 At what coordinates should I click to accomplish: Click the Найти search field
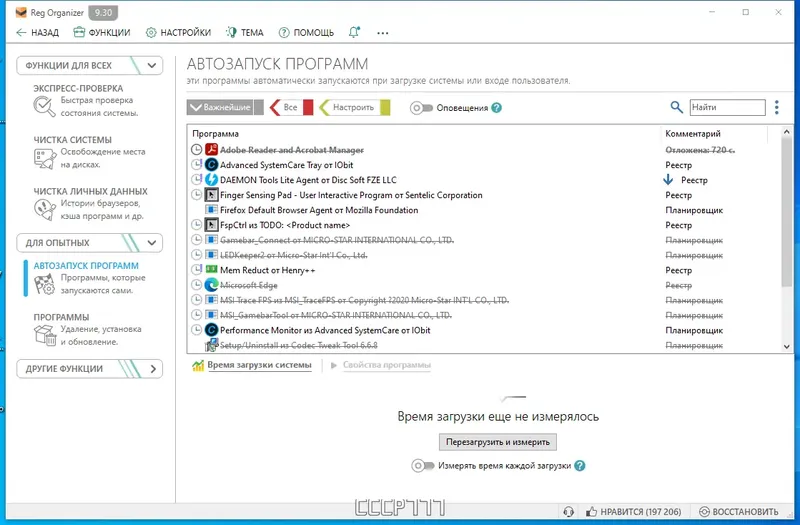pos(728,107)
